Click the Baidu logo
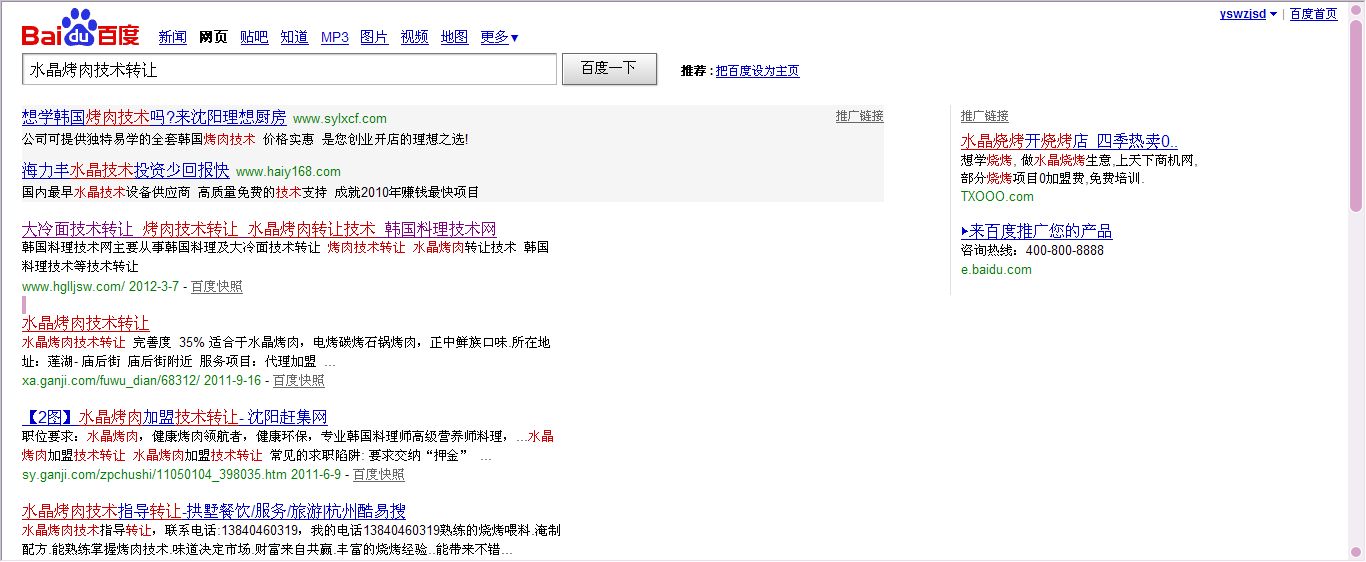The width and height of the screenshot is (1366, 562). (x=81, y=31)
